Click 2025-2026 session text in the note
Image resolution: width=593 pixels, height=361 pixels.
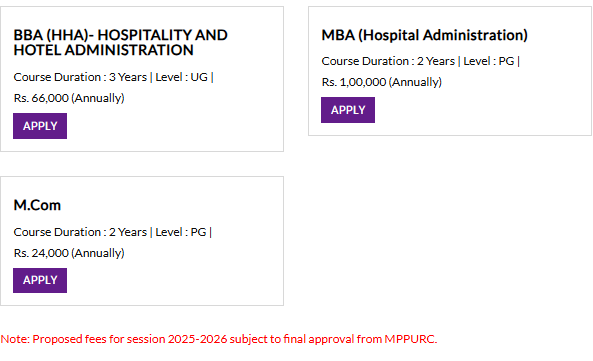coord(197,339)
